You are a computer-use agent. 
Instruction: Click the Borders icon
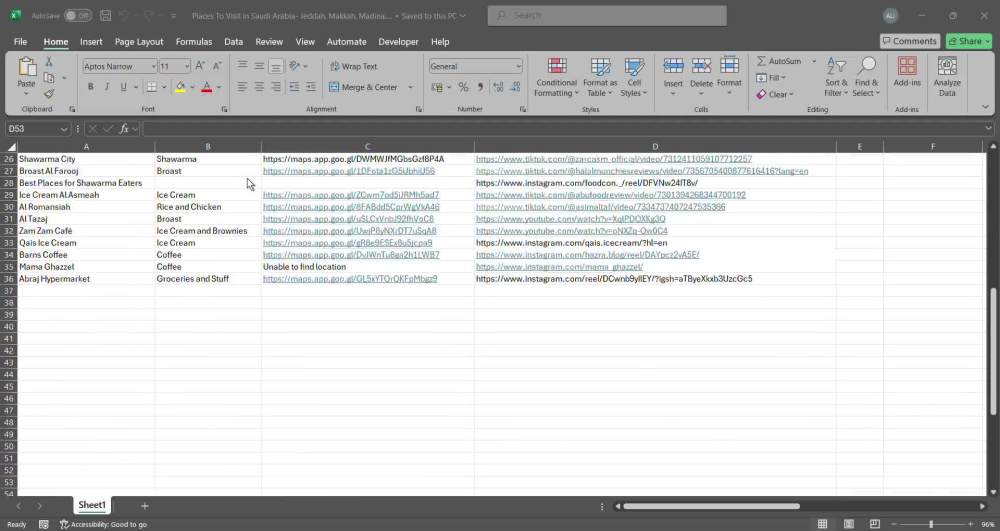(x=152, y=87)
